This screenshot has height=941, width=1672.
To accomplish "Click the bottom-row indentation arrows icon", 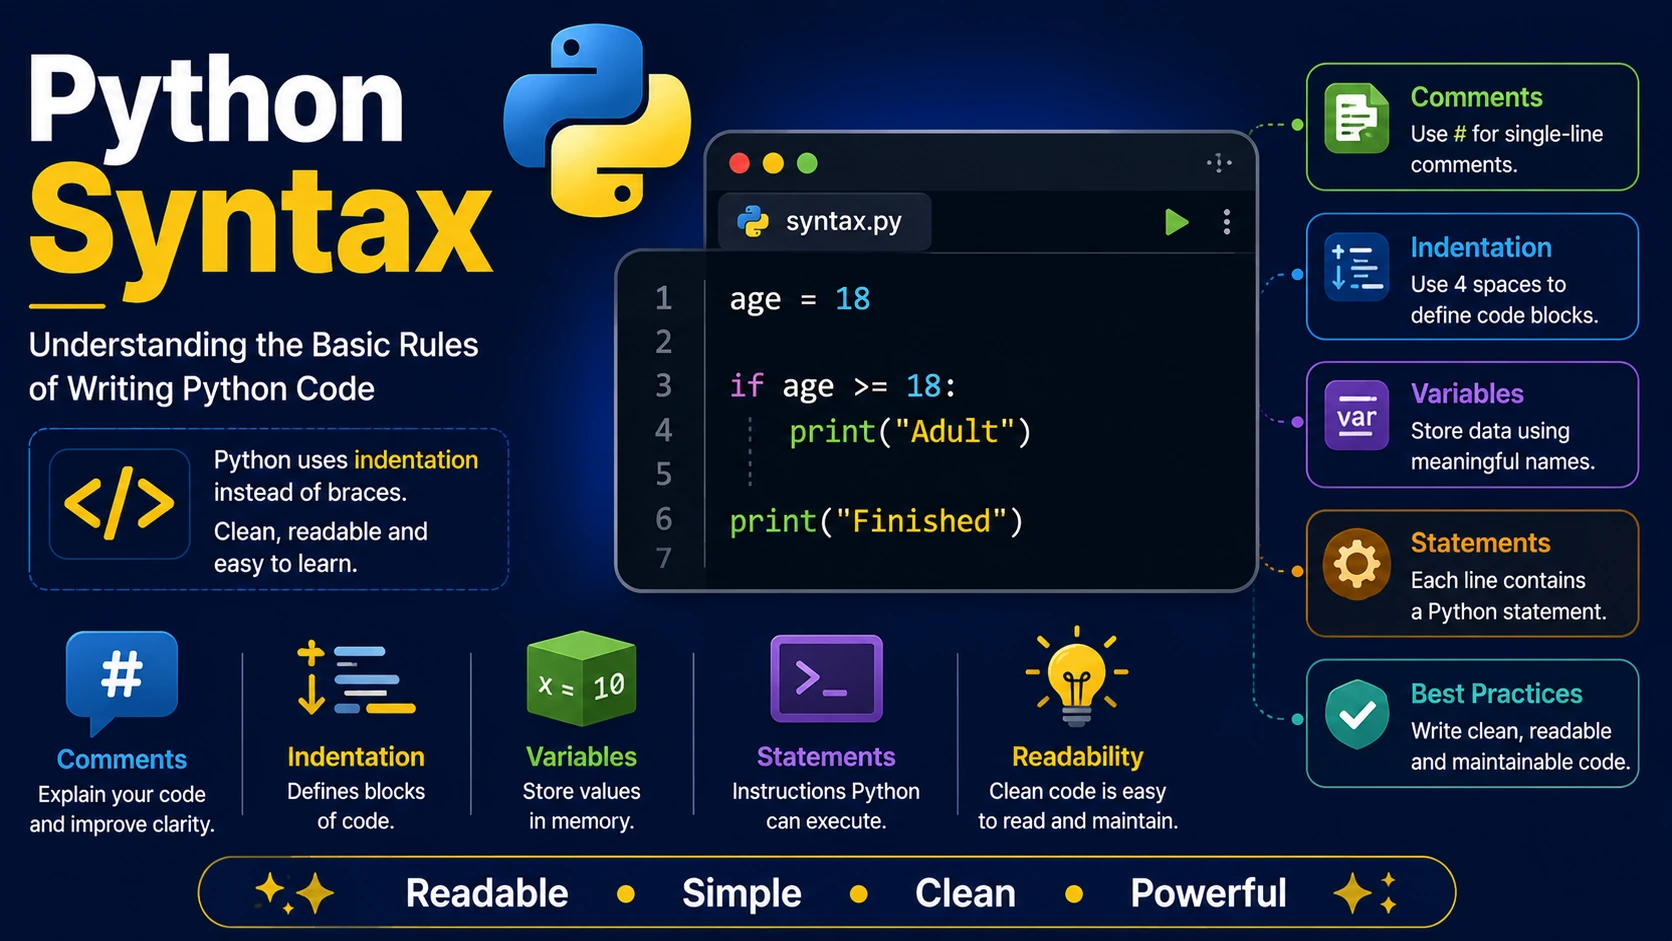I will click(355, 678).
